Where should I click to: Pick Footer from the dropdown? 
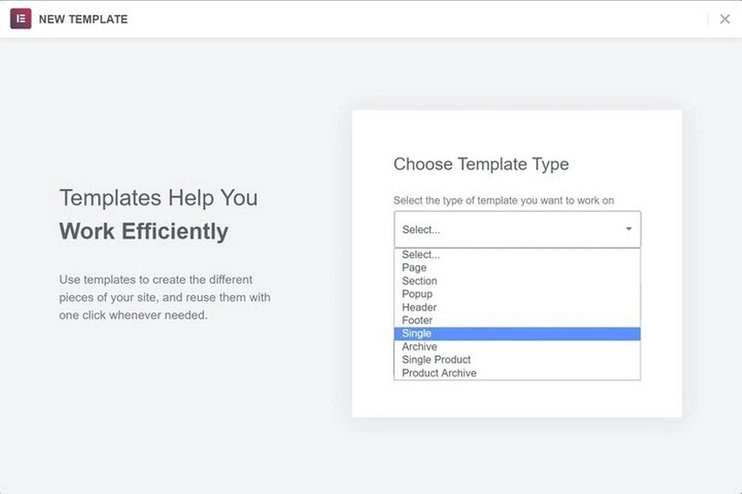tap(417, 320)
